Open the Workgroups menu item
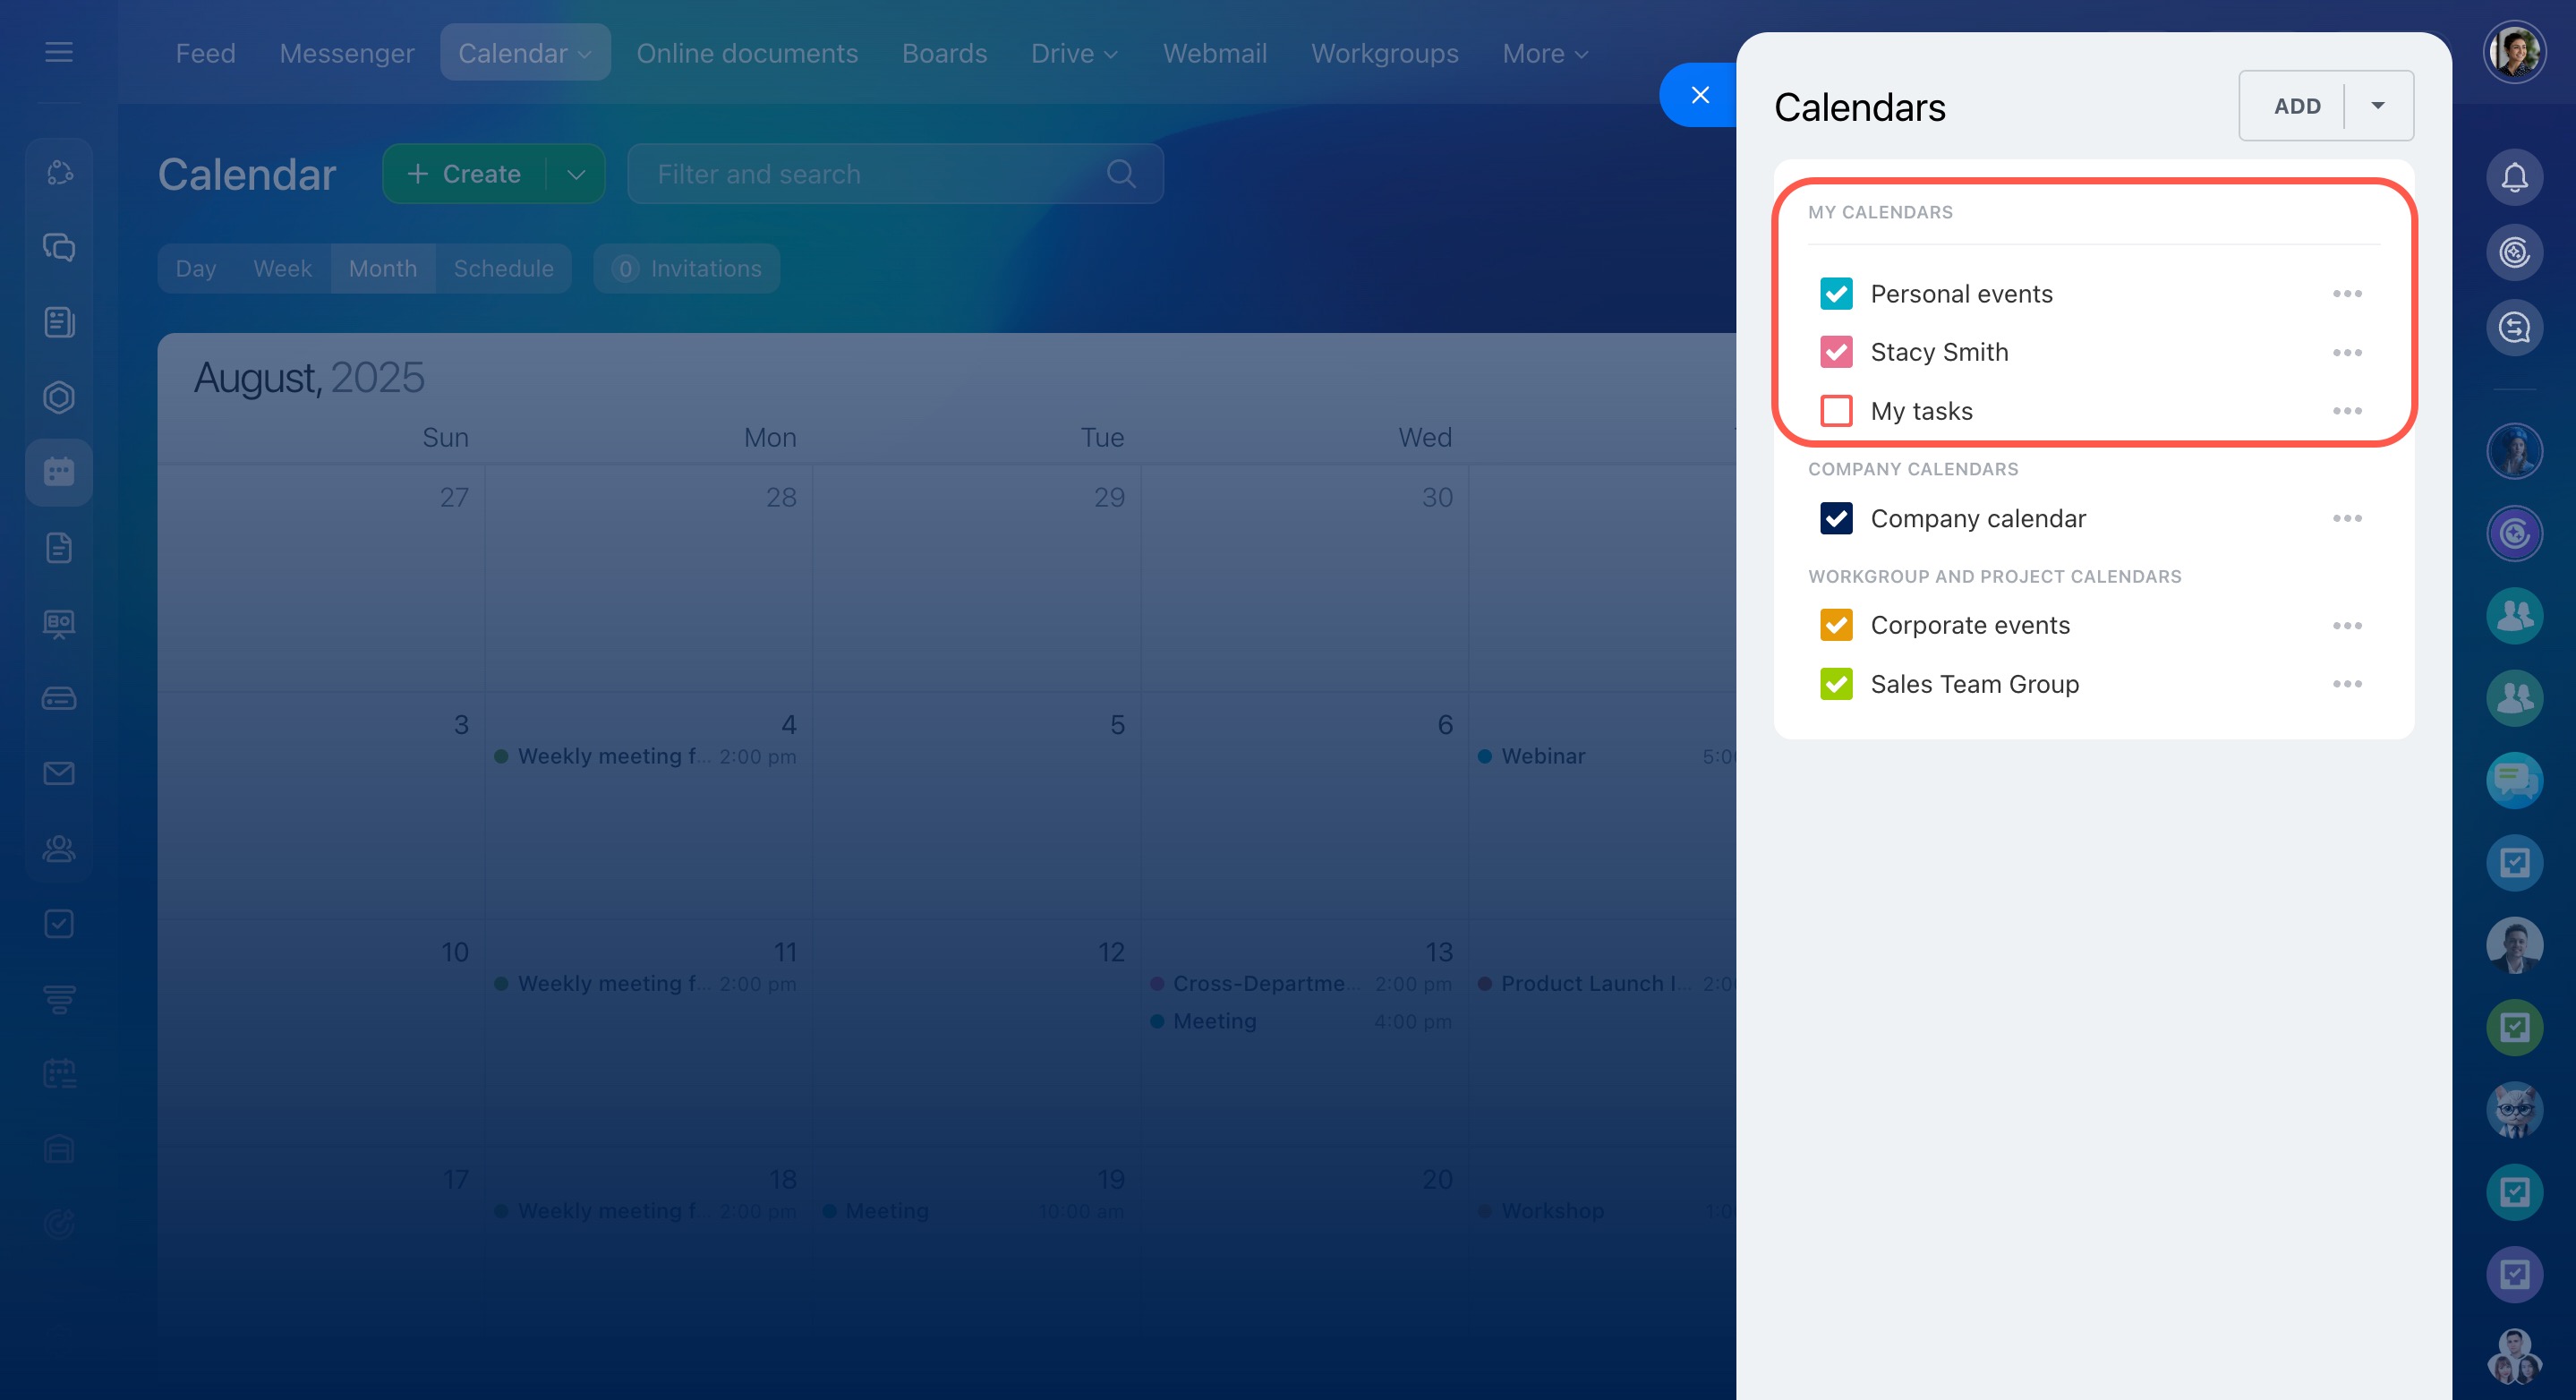This screenshot has width=2576, height=1400. (x=1384, y=53)
